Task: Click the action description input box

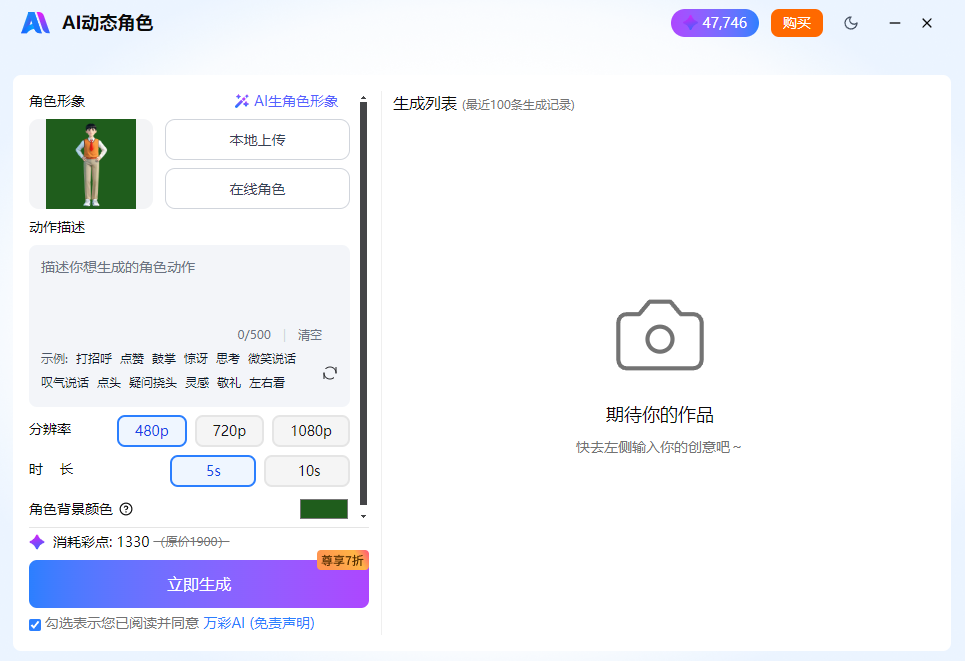Action: click(188, 280)
